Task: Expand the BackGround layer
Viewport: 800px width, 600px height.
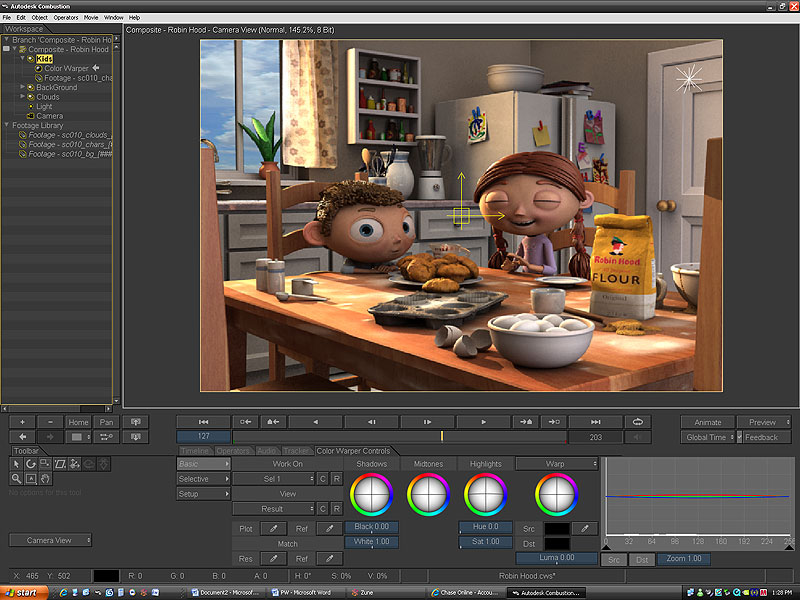Action: 22,87
